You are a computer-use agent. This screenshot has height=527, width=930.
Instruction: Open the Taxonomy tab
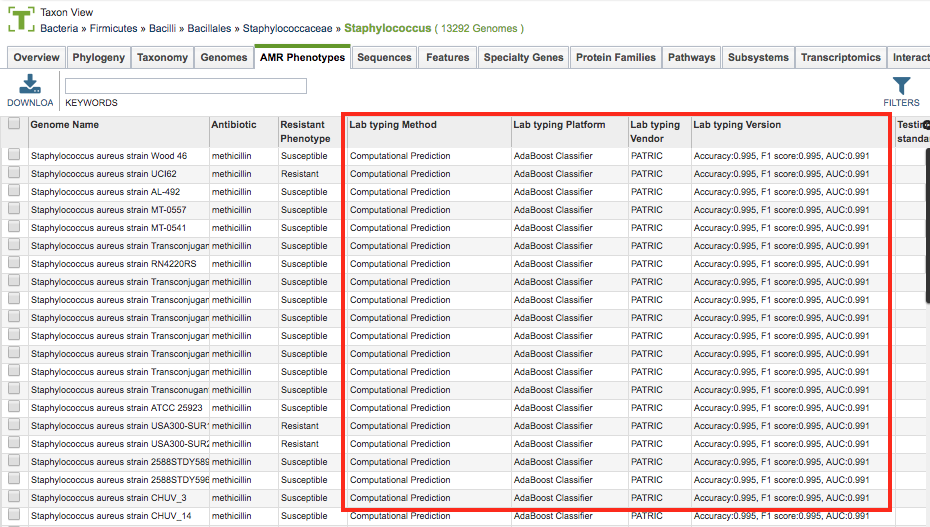pos(163,58)
